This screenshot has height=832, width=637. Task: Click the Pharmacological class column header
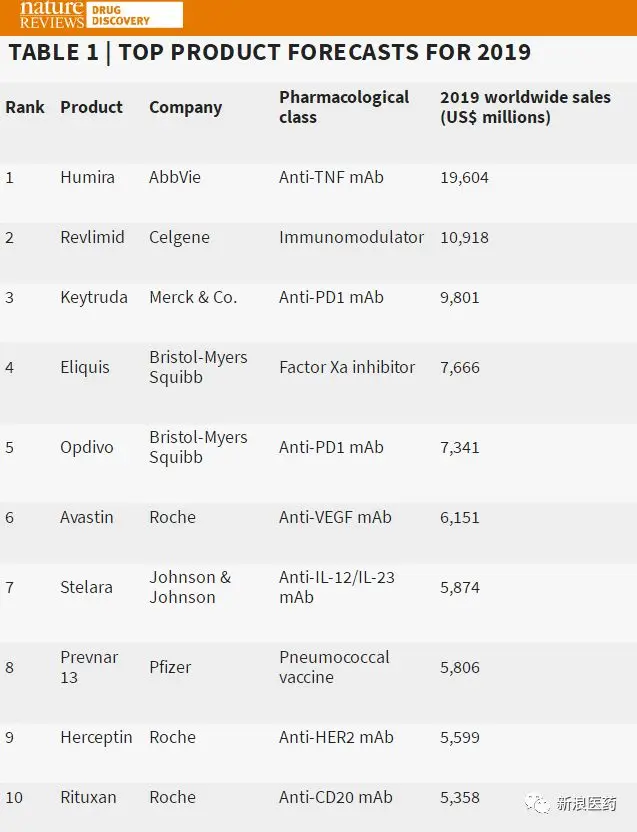point(344,107)
